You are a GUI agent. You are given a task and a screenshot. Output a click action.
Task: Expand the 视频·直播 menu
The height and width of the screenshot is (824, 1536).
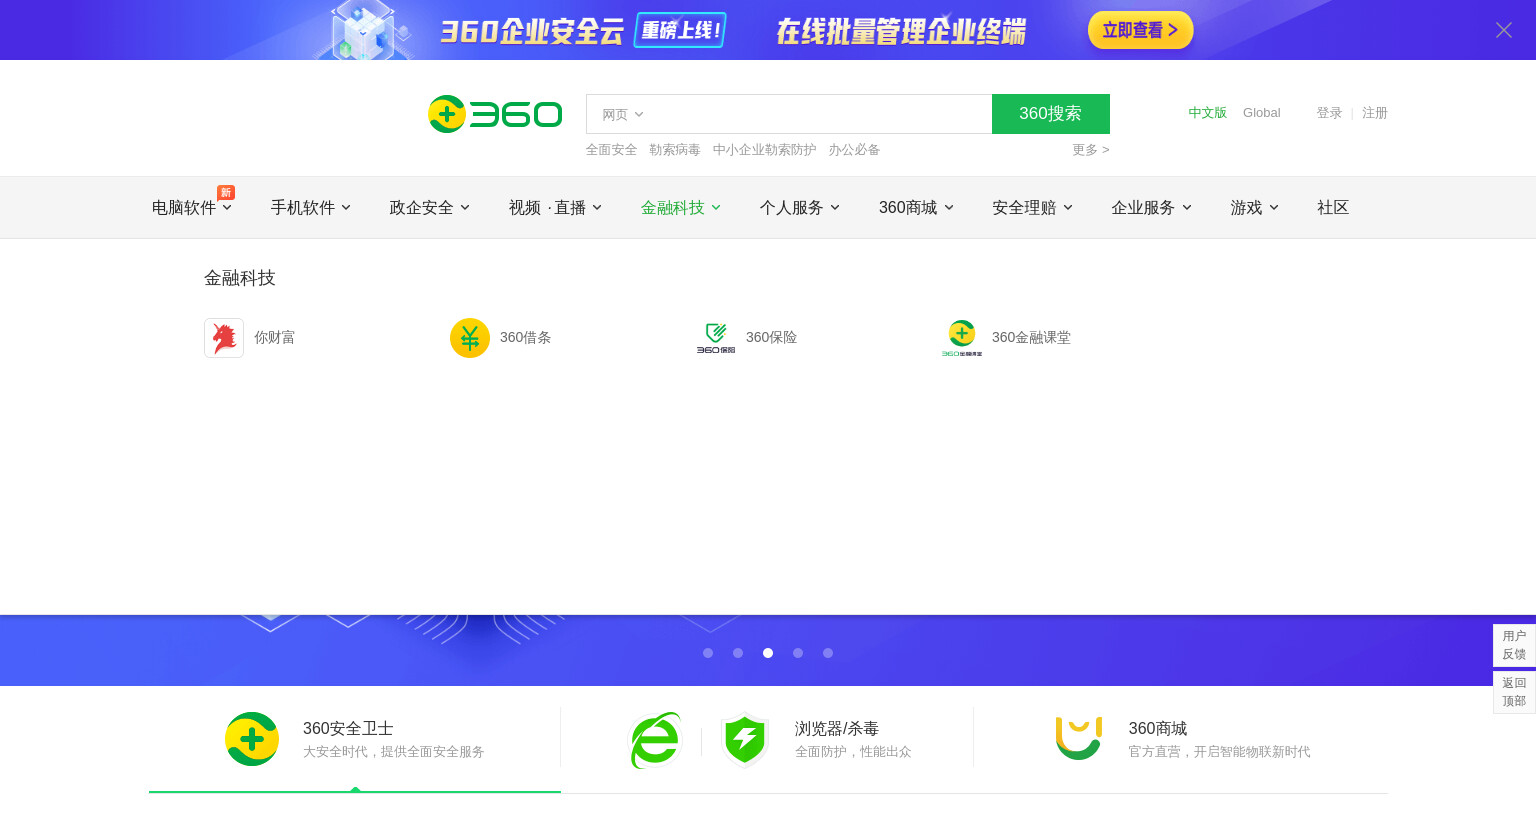(555, 207)
